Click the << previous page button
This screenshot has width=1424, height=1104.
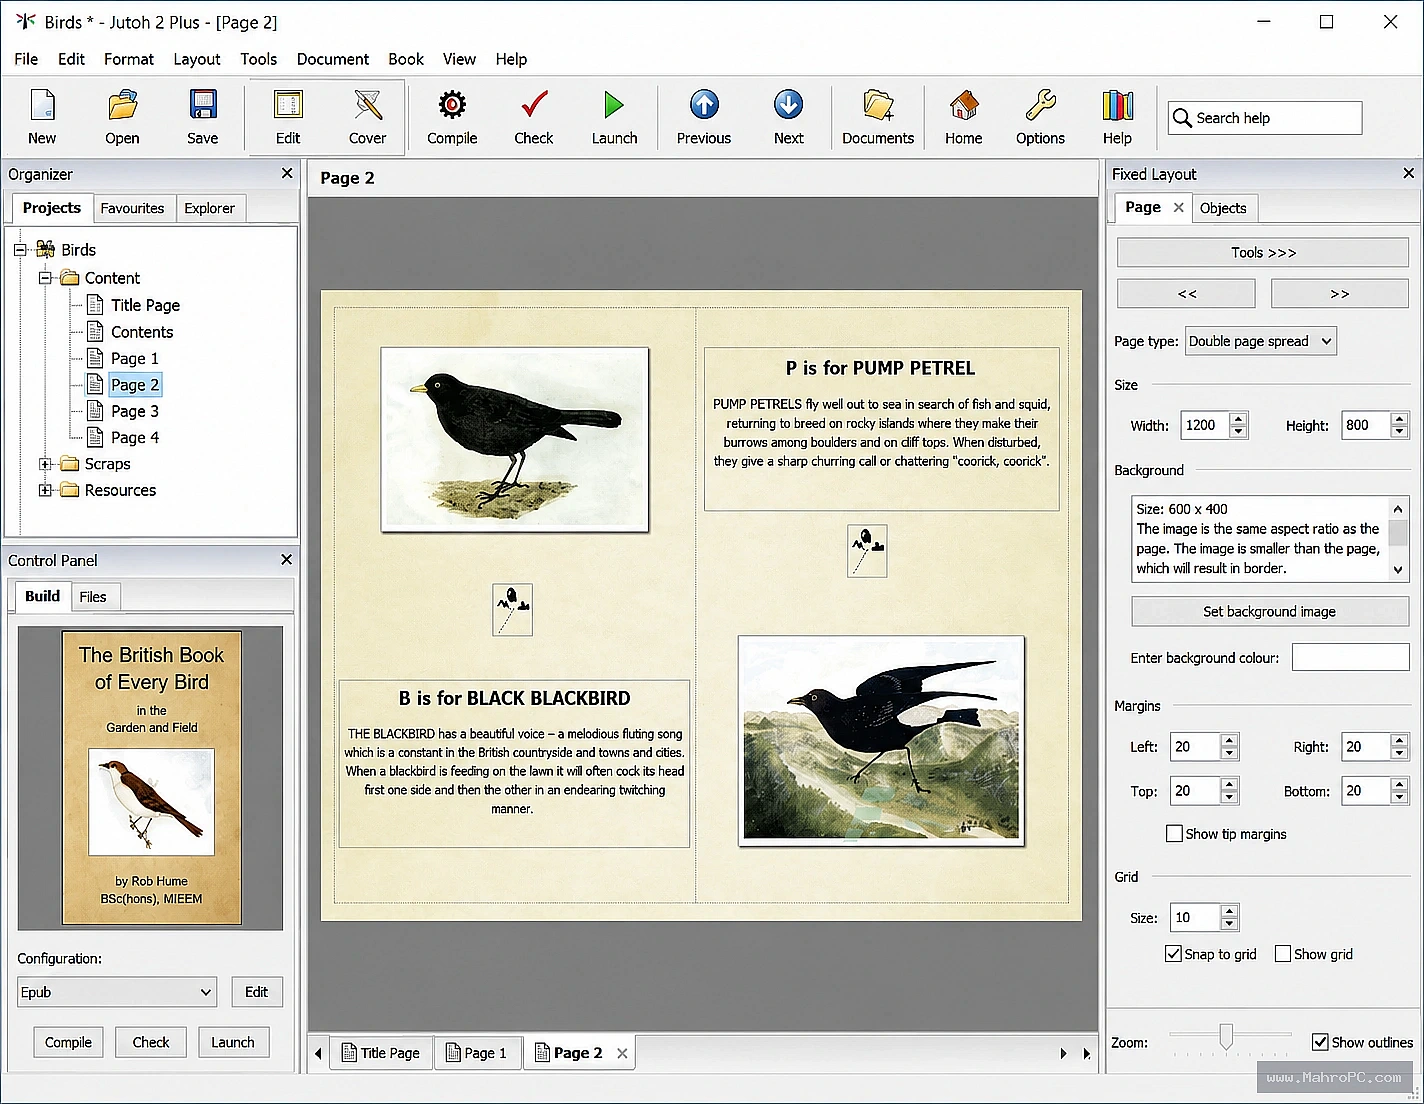(x=1186, y=294)
